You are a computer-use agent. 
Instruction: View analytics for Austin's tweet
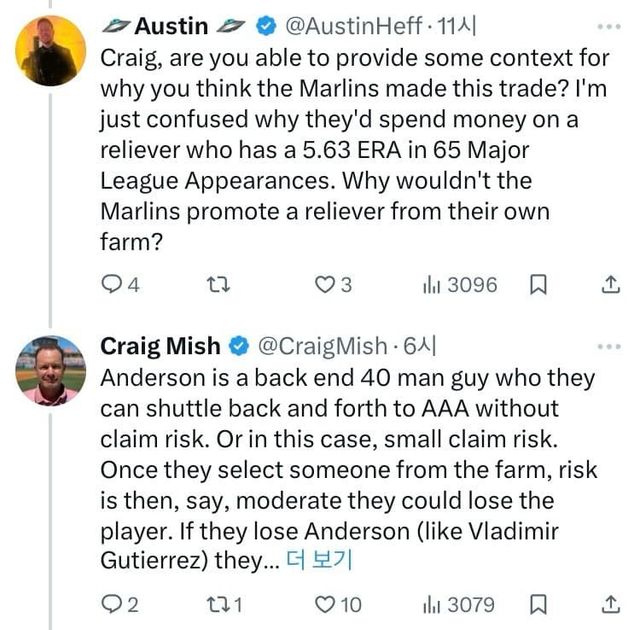click(431, 285)
